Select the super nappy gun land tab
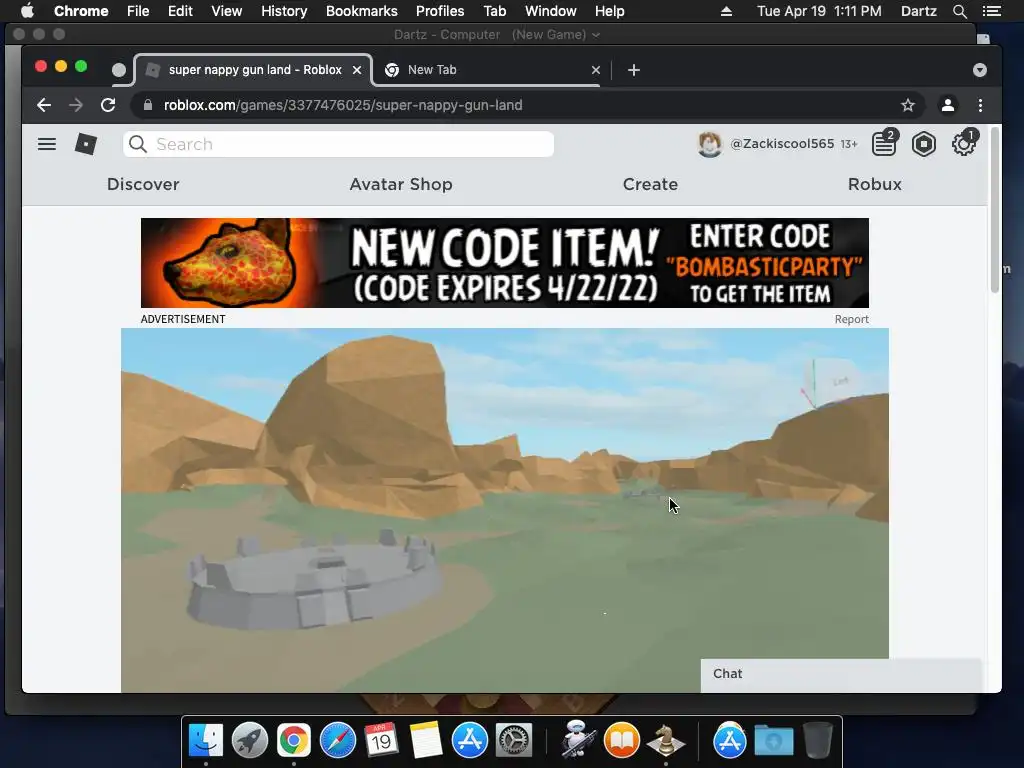Screen dimensions: 1024x768 click(253, 70)
